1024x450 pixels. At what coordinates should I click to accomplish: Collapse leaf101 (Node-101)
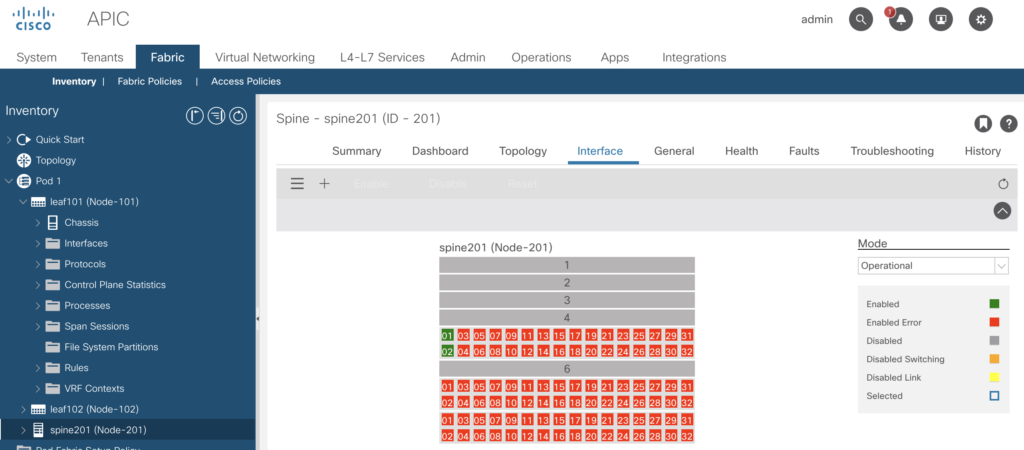coord(23,202)
